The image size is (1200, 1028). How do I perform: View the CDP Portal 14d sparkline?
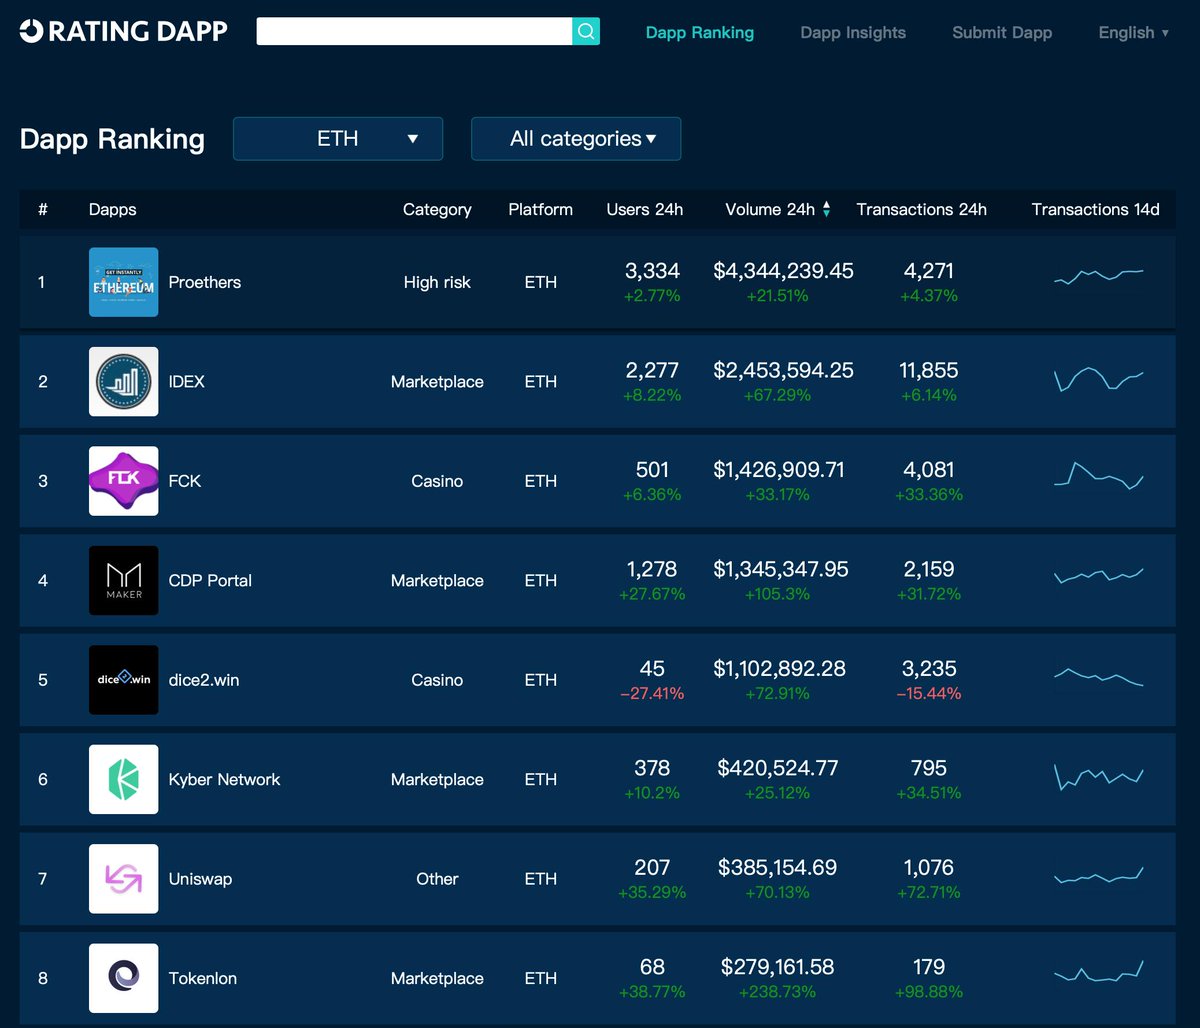[x=1099, y=576]
